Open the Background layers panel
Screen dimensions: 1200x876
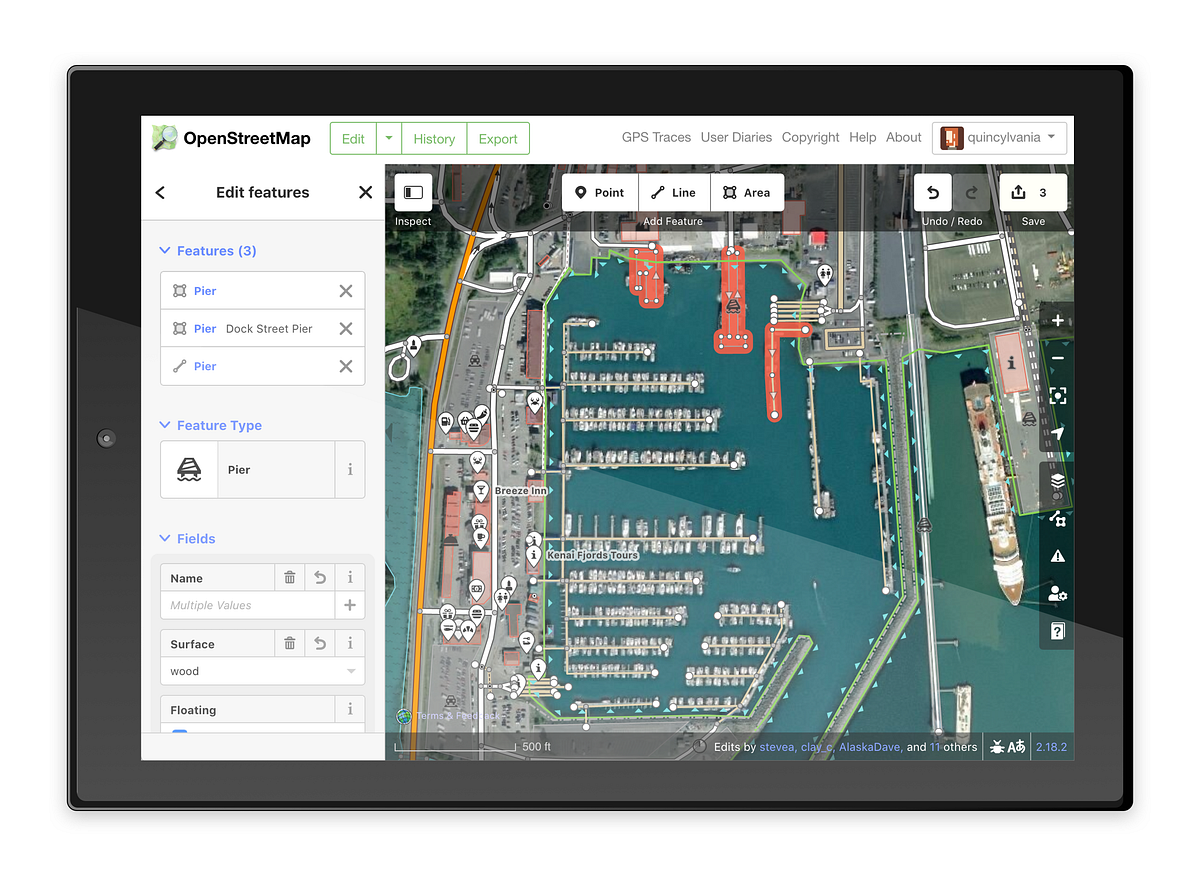click(1057, 483)
